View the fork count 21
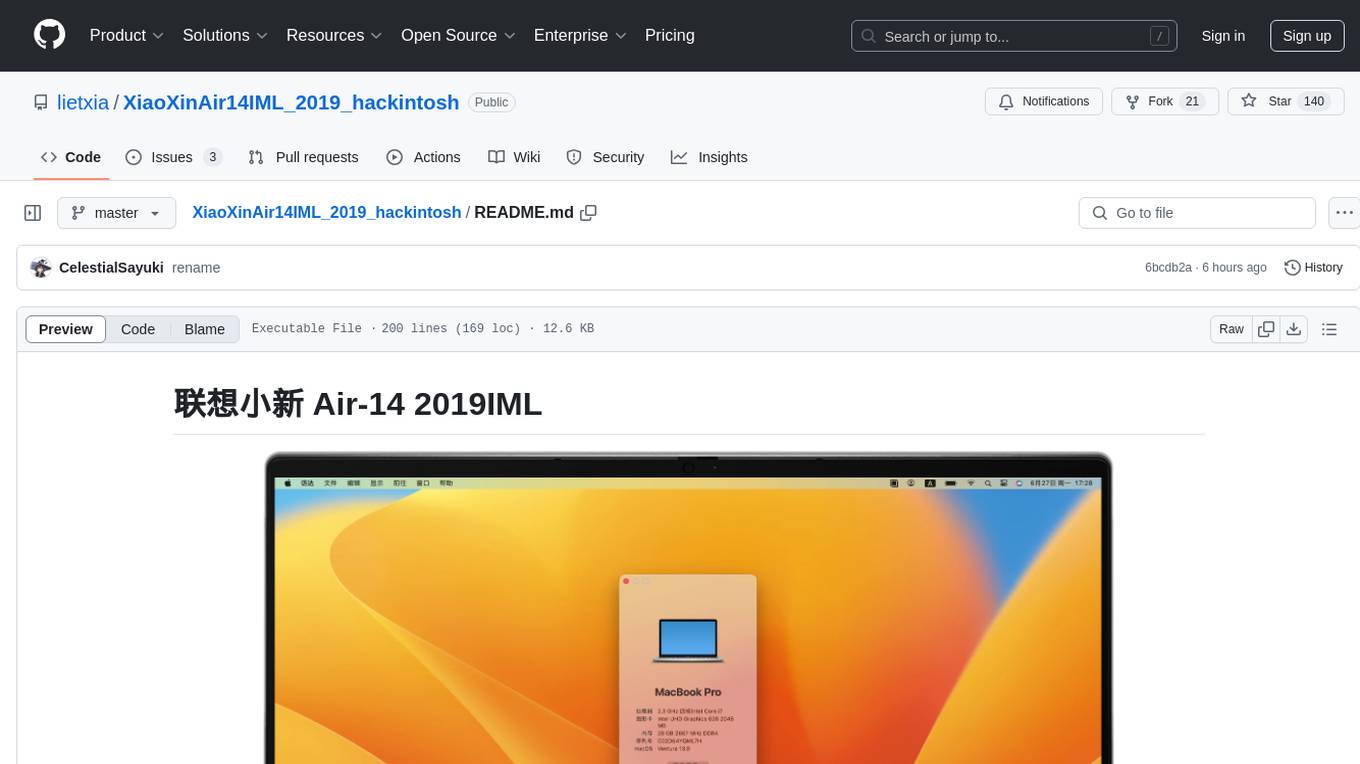1360x764 pixels. tap(1192, 102)
